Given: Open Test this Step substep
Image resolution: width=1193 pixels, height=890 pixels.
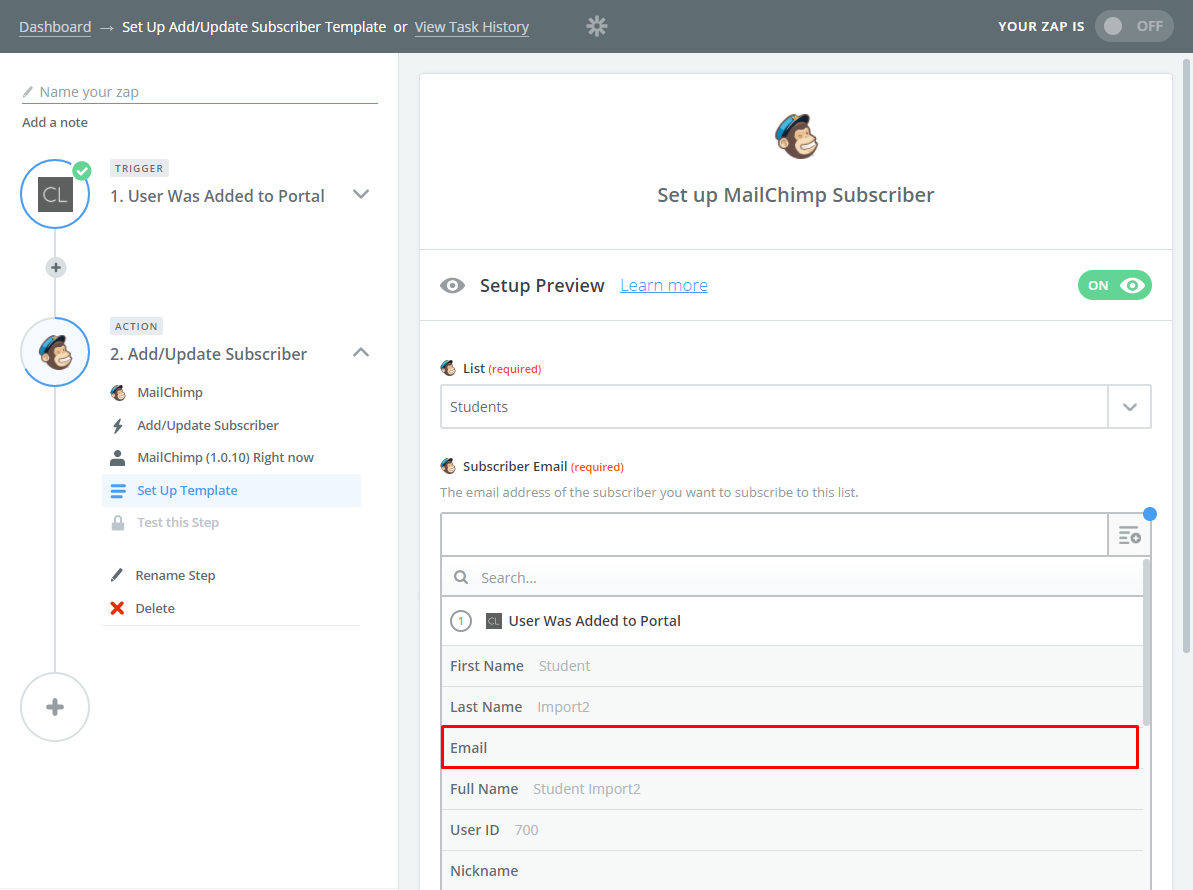Looking at the screenshot, I should pos(178,523).
